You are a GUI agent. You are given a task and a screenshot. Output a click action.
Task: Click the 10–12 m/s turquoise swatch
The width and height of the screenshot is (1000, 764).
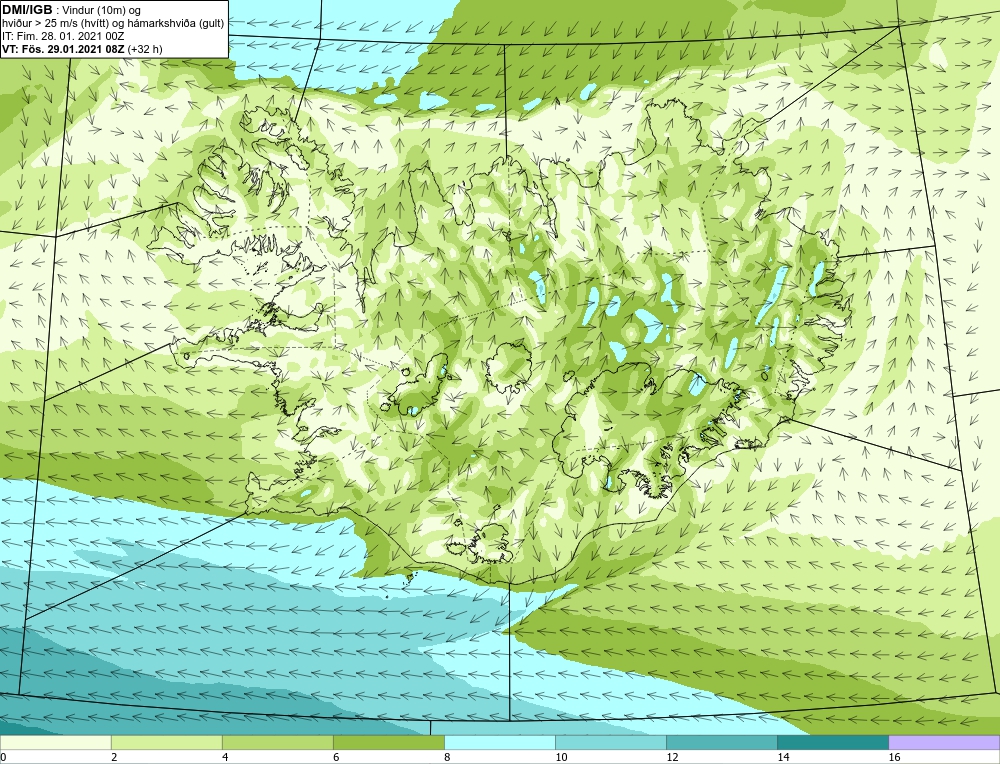pyautogui.click(x=610, y=742)
